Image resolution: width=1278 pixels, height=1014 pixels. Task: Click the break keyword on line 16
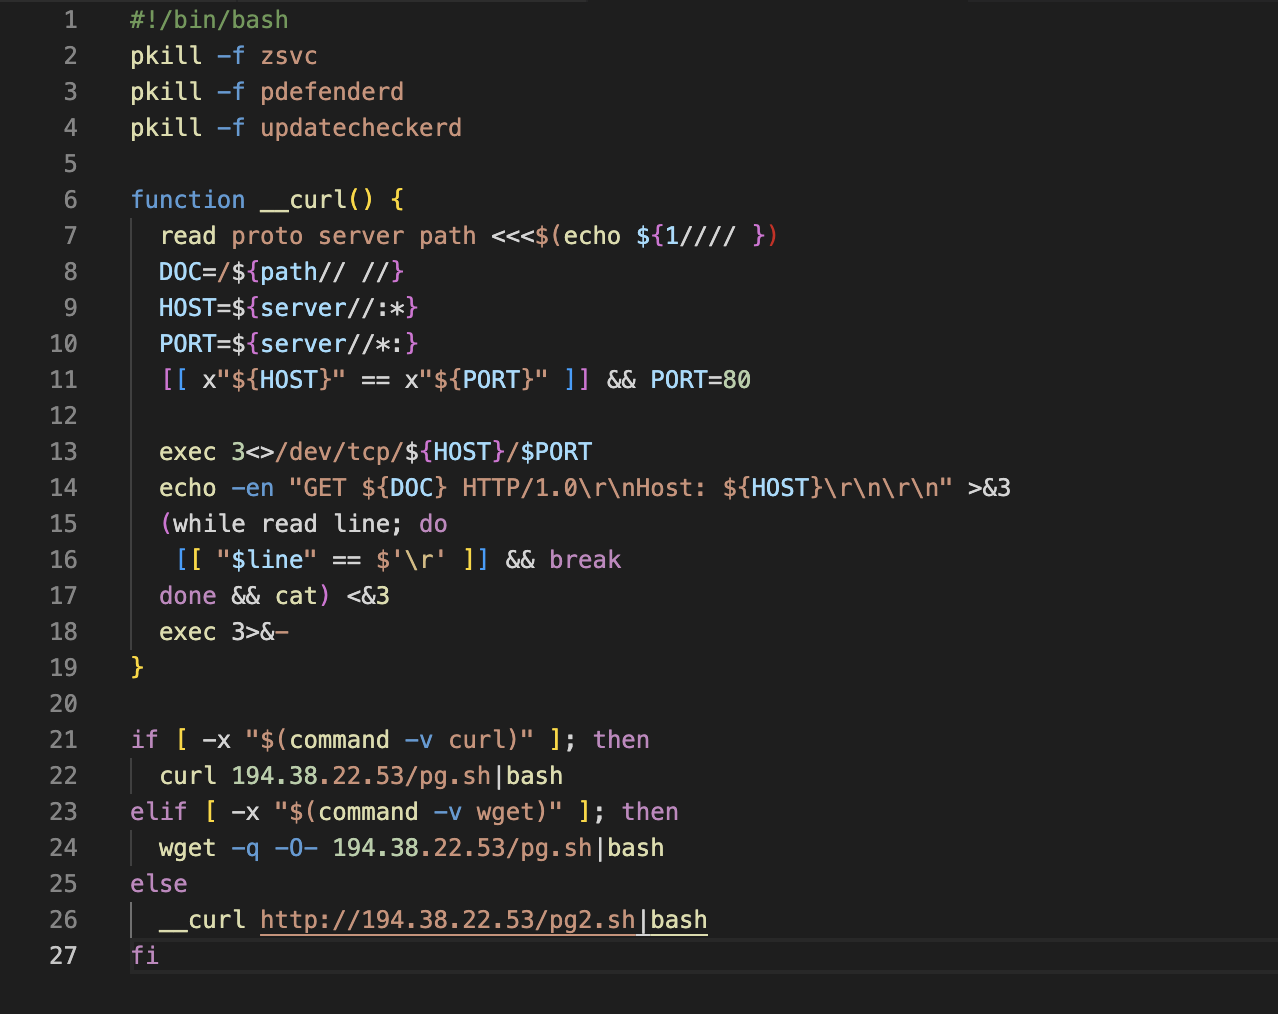click(x=585, y=560)
